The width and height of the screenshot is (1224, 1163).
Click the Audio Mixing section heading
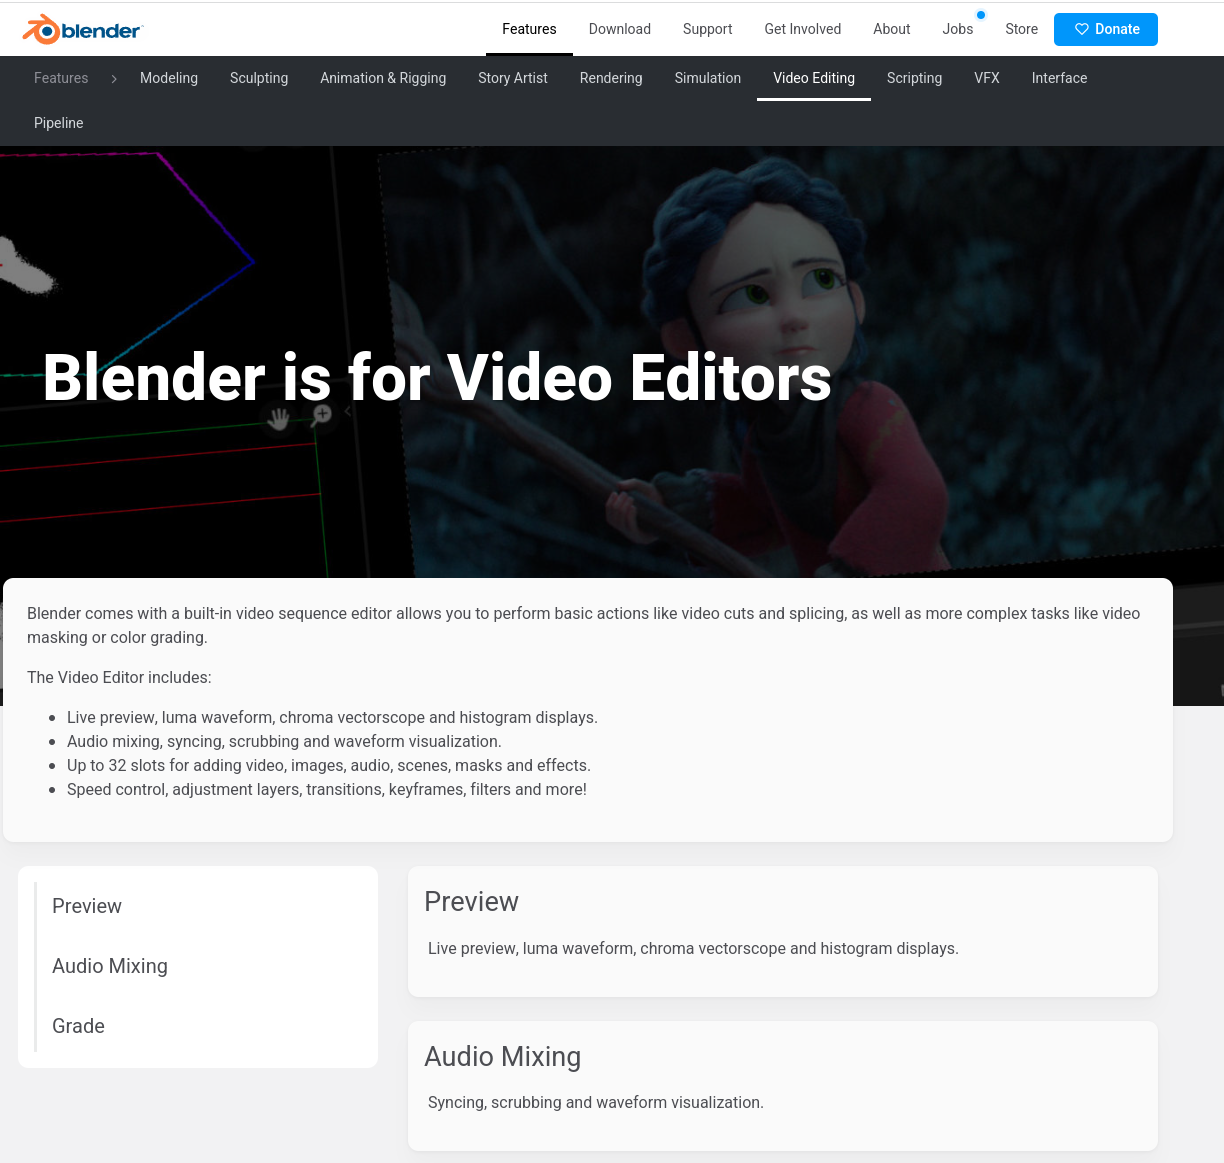[502, 1057]
